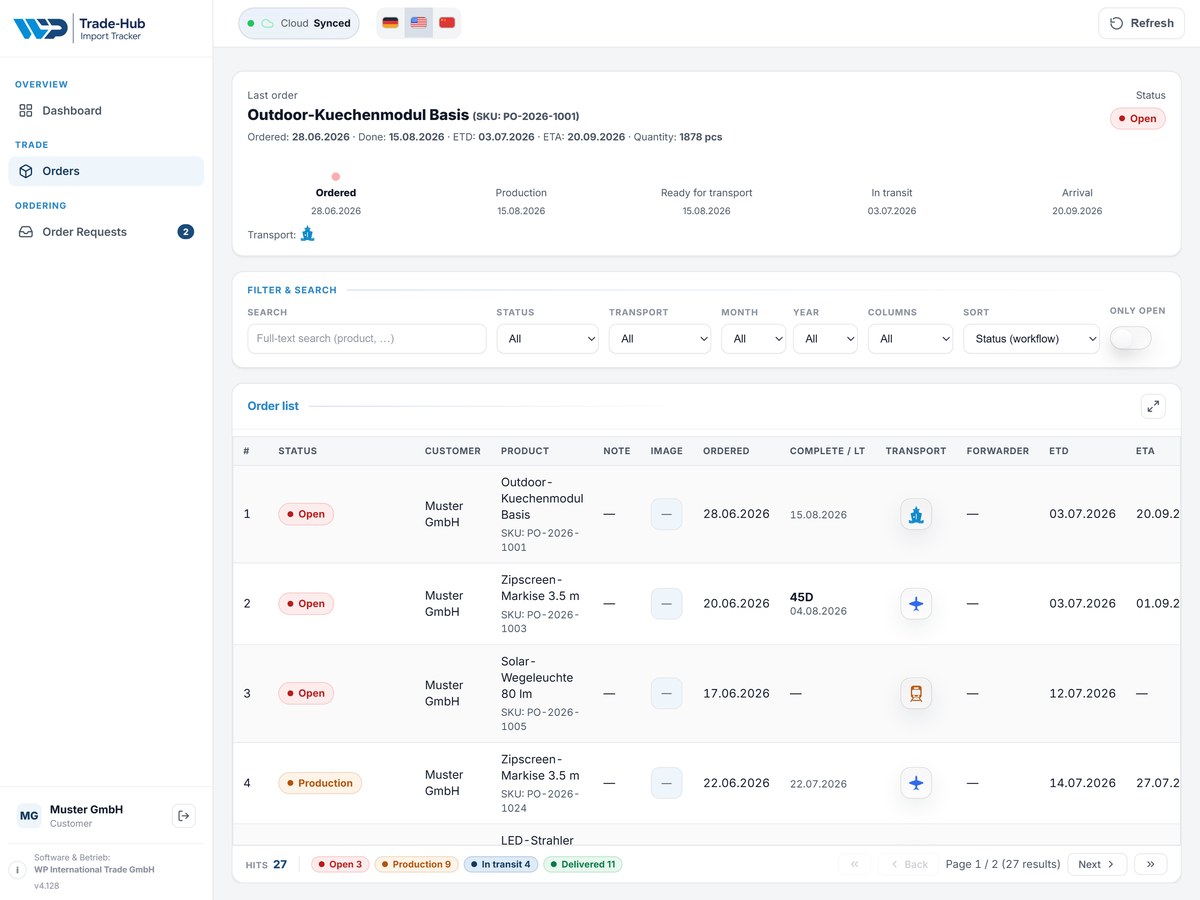Open the Transport filter dropdown
Viewport: 1200px width, 900px height.
659,339
